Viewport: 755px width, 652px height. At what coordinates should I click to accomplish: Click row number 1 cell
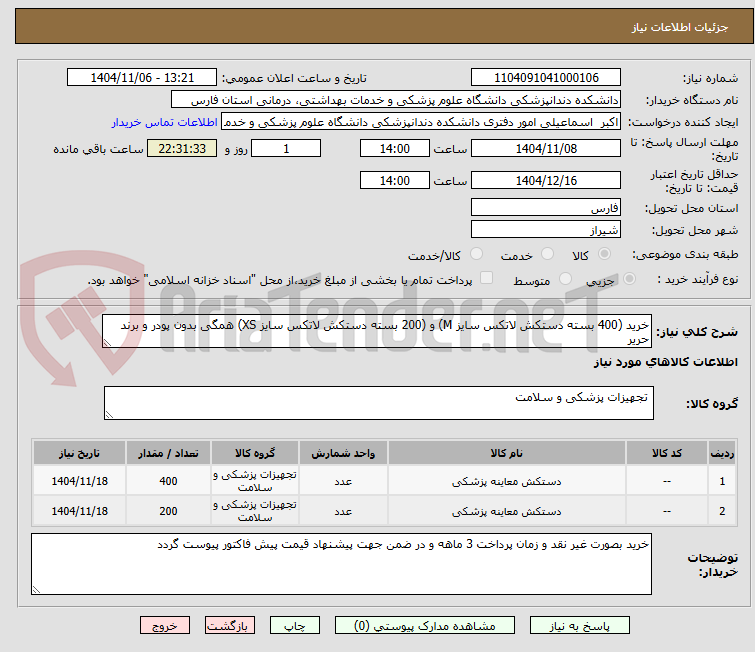tap(722, 481)
